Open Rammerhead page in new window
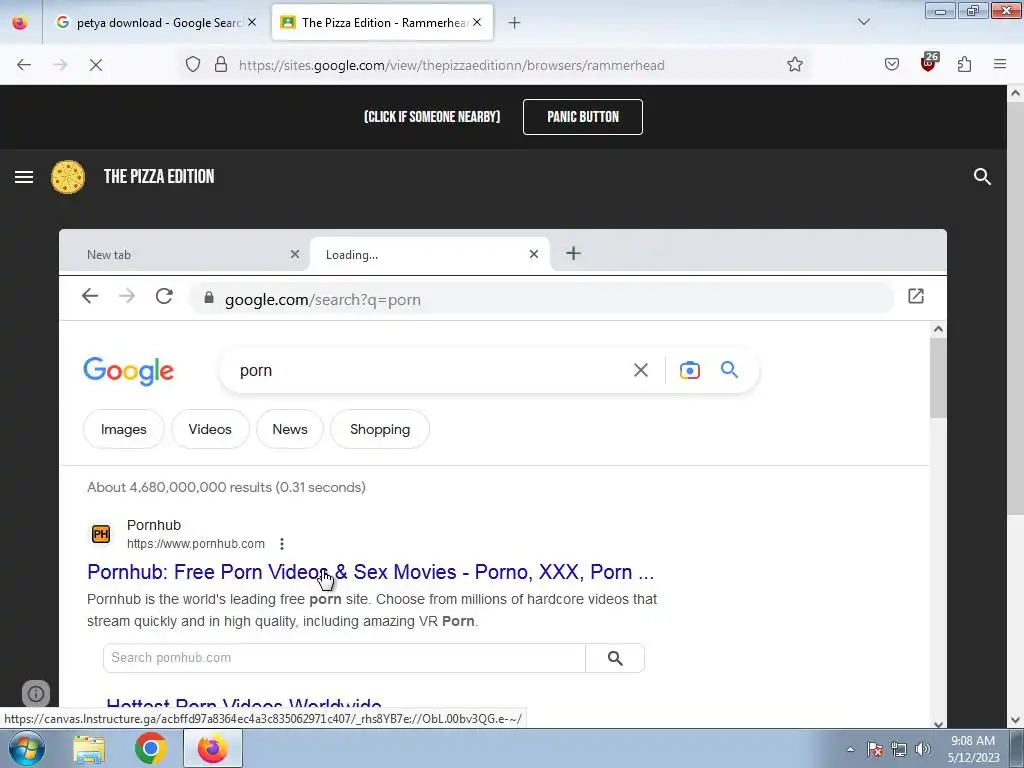The height and width of the screenshot is (768, 1024). pos(916,296)
